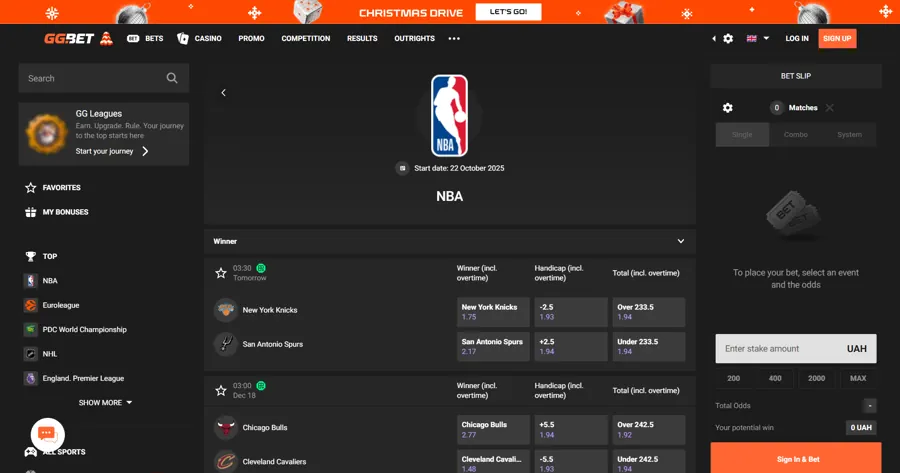Click LET'S GO! banner button
This screenshot has width=900, height=473.
coord(509,11)
